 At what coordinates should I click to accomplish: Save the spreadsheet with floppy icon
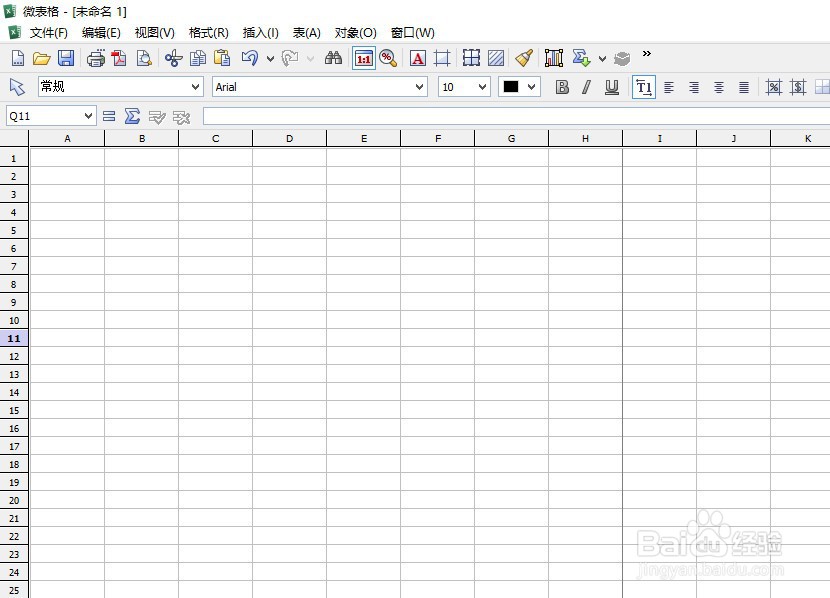(x=66, y=58)
